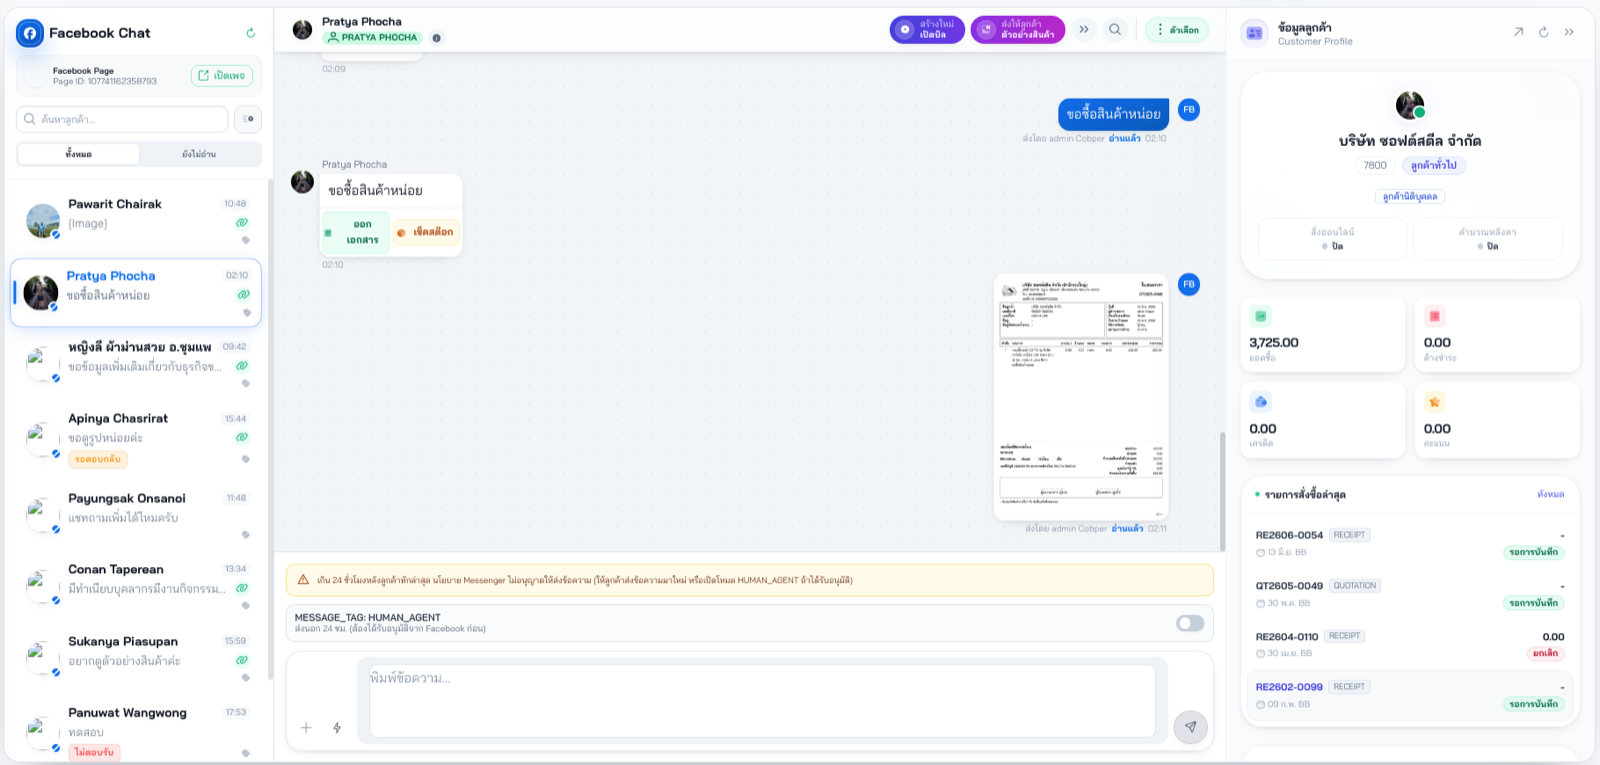Open Payungsak Onsanoi conversation

[x=137, y=513]
